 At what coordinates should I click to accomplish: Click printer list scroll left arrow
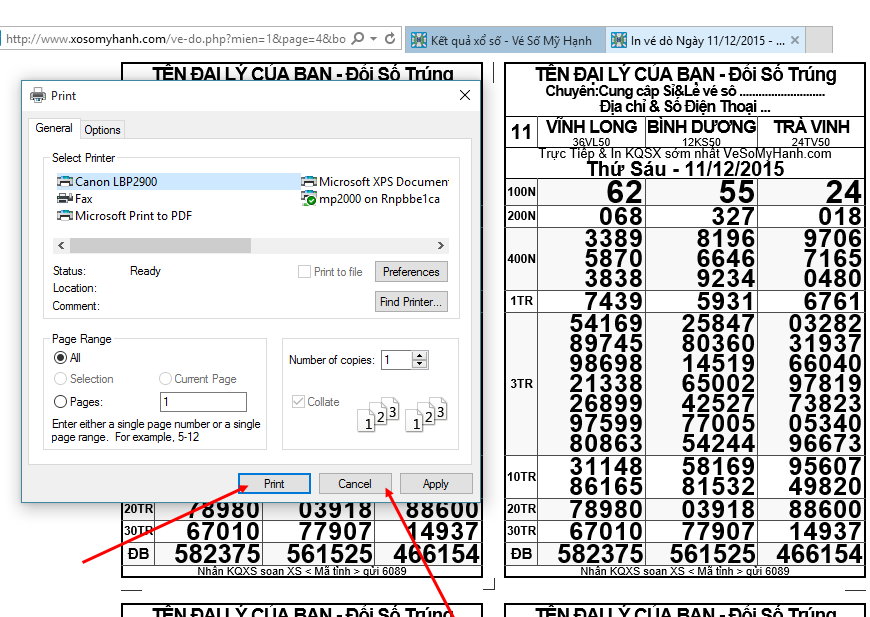point(61,245)
